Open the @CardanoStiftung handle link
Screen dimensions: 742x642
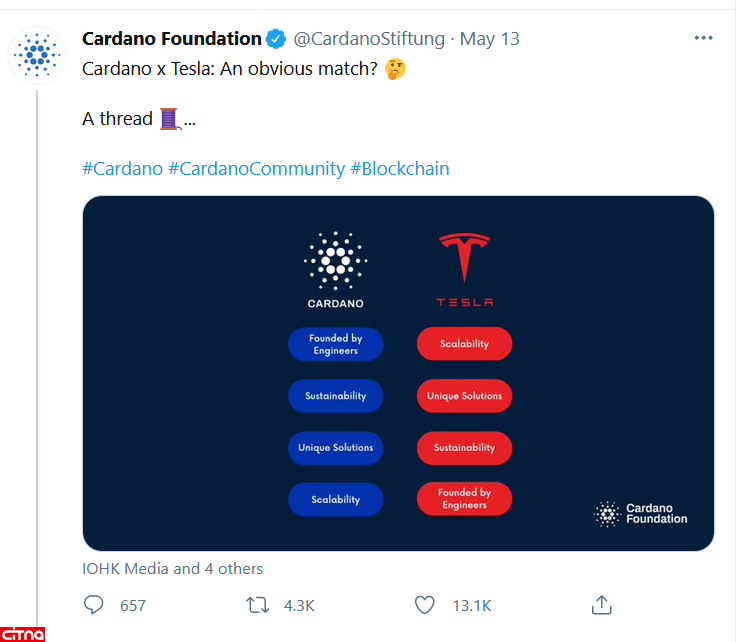tap(368, 39)
